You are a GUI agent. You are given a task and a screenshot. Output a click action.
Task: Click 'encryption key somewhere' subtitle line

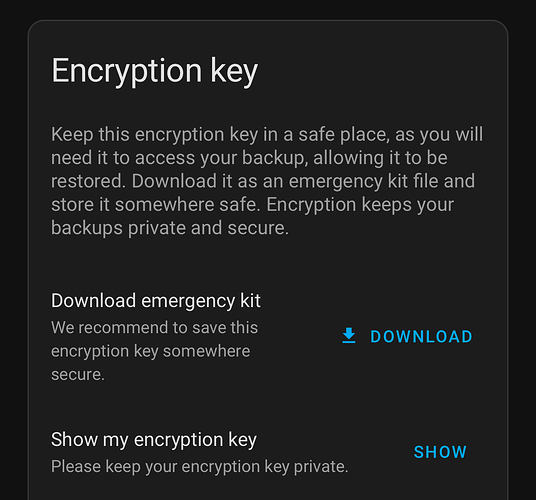[x=151, y=351]
